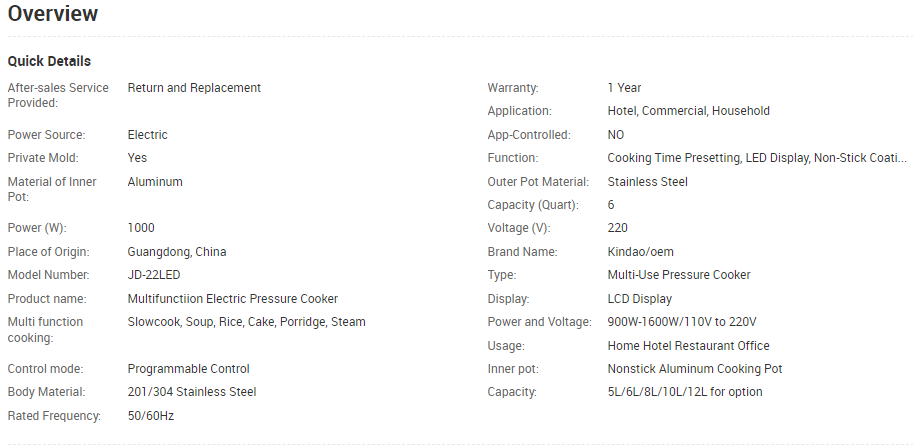The width and height of the screenshot is (913, 447).
Task: Click the '900W-1600W/110V to 220V' value
Action: click(682, 322)
